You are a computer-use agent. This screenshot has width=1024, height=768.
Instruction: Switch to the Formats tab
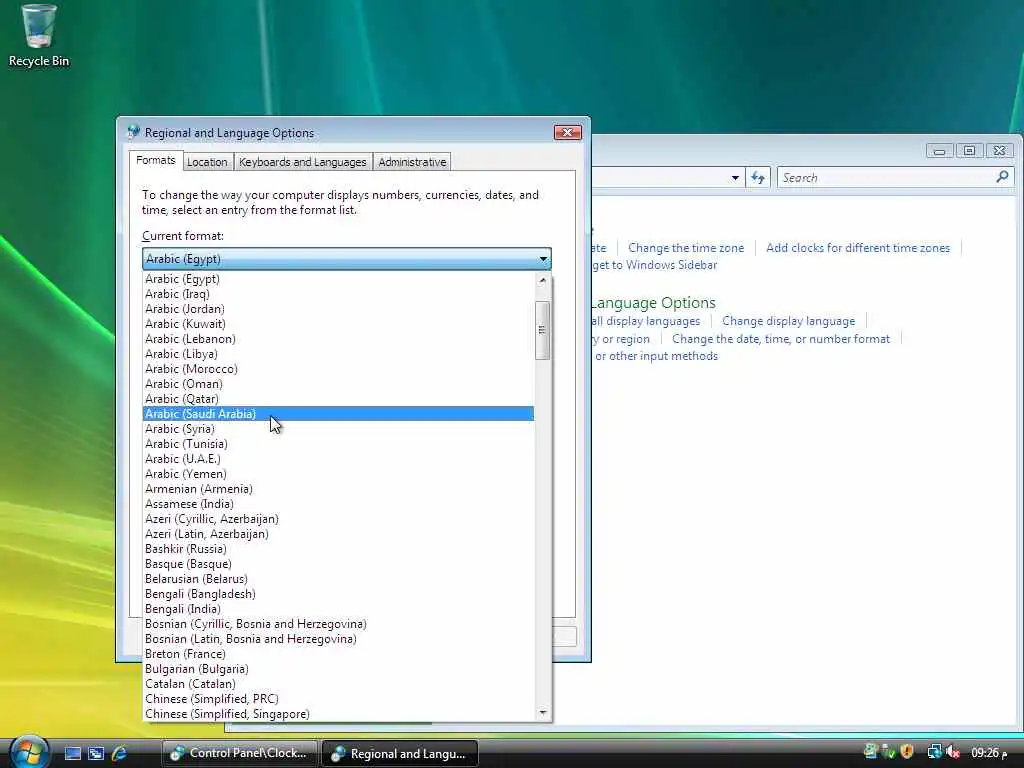[155, 161]
